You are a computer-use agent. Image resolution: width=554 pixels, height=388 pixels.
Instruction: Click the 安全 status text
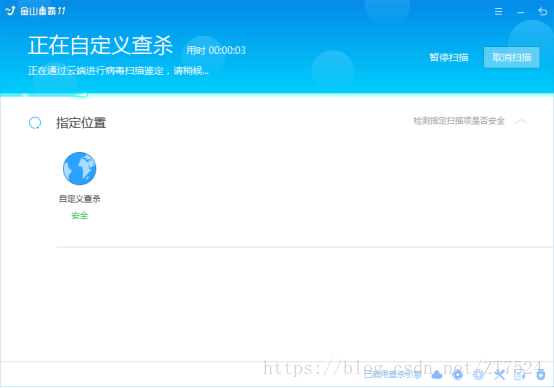point(79,215)
